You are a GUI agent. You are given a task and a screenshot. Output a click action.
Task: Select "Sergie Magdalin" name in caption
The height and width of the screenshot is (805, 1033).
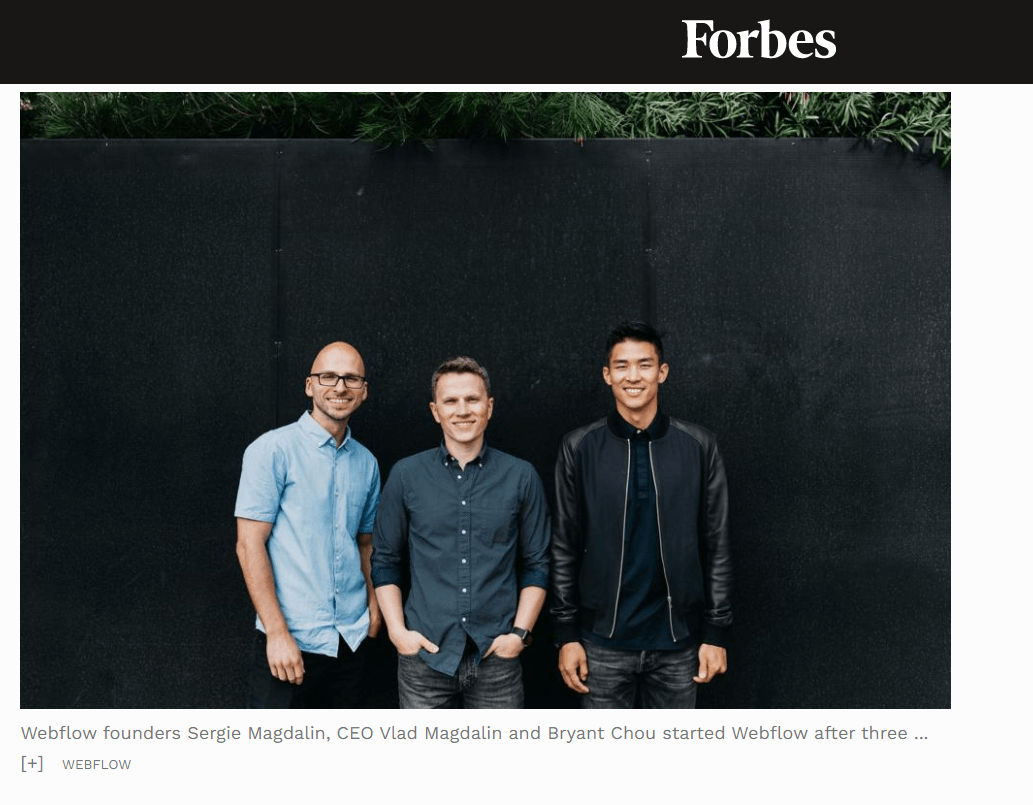click(x=258, y=733)
